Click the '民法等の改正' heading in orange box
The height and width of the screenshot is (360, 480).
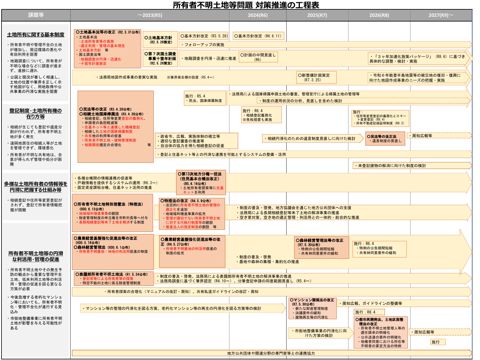(105, 109)
